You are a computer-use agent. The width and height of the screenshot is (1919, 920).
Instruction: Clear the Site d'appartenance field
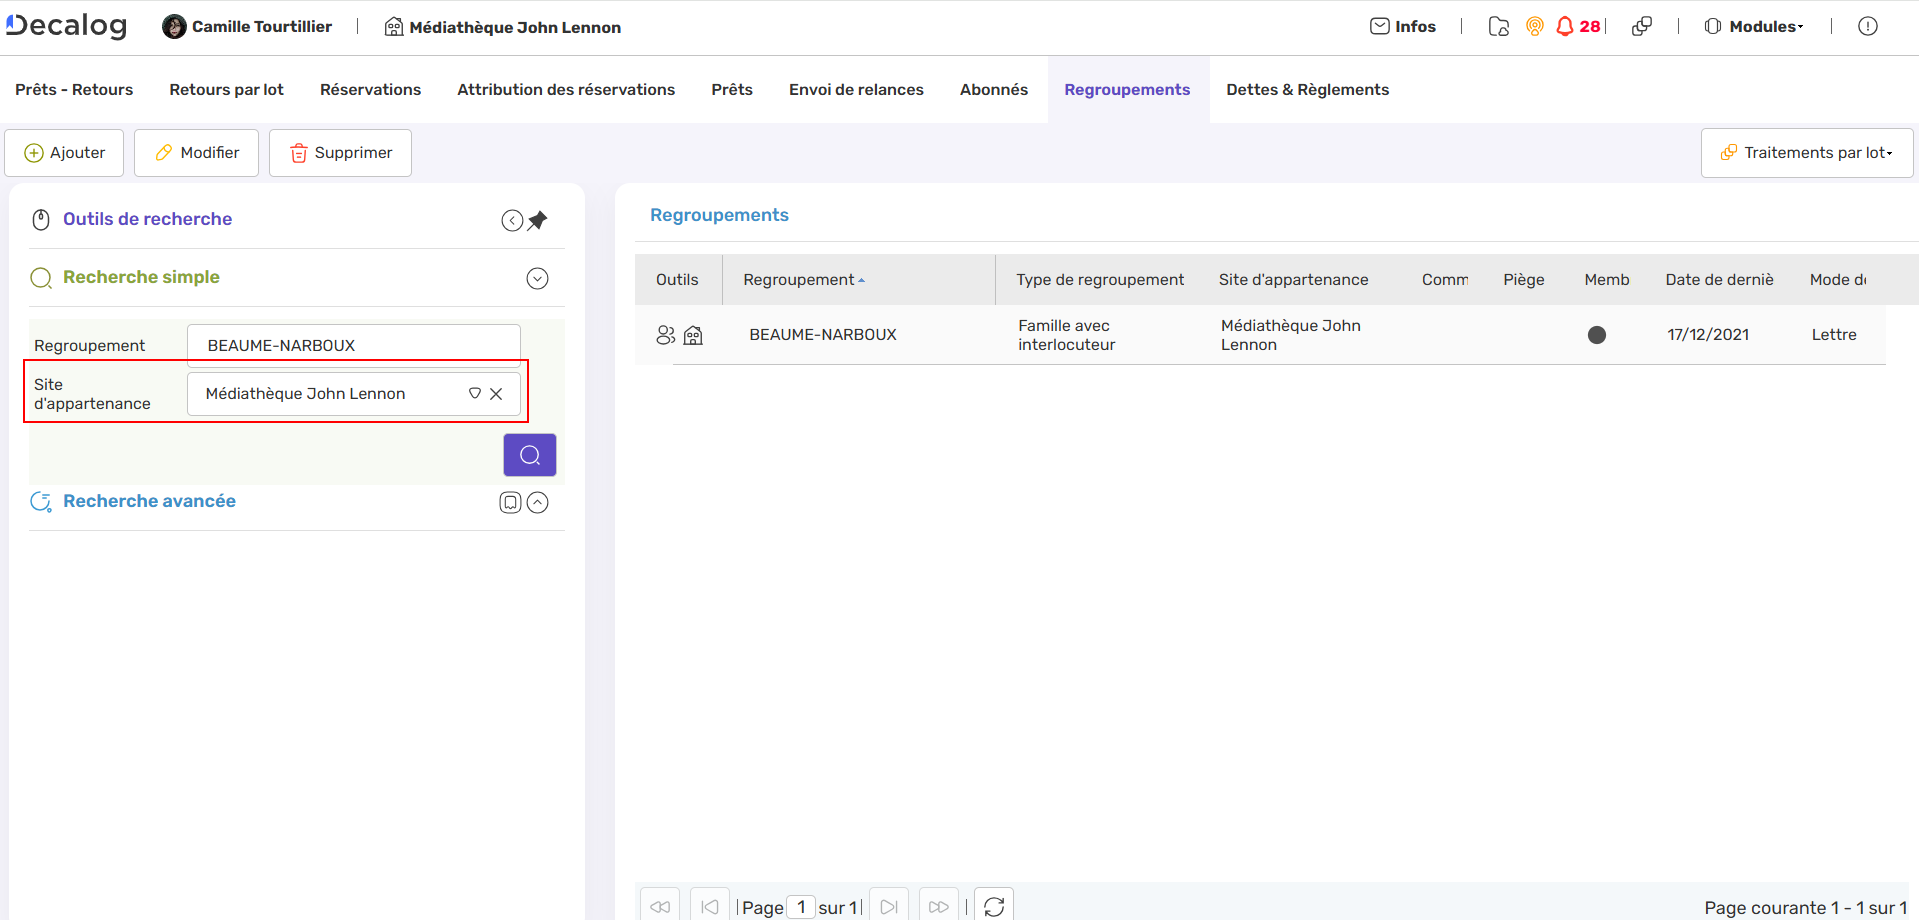click(x=496, y=394)
